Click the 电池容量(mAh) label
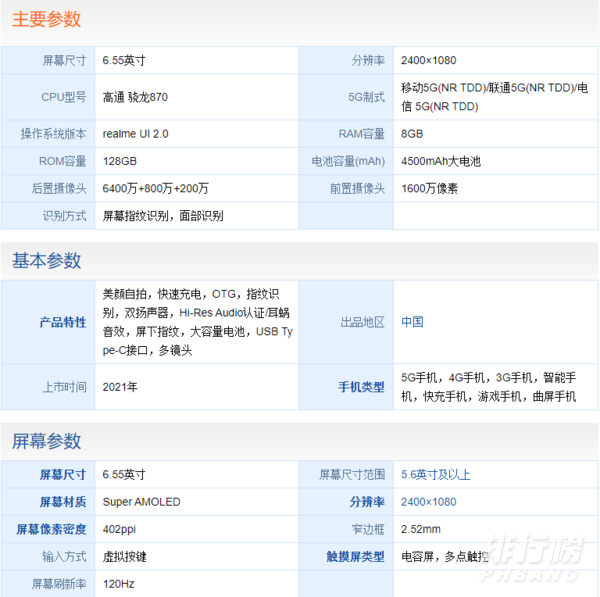 348,161
